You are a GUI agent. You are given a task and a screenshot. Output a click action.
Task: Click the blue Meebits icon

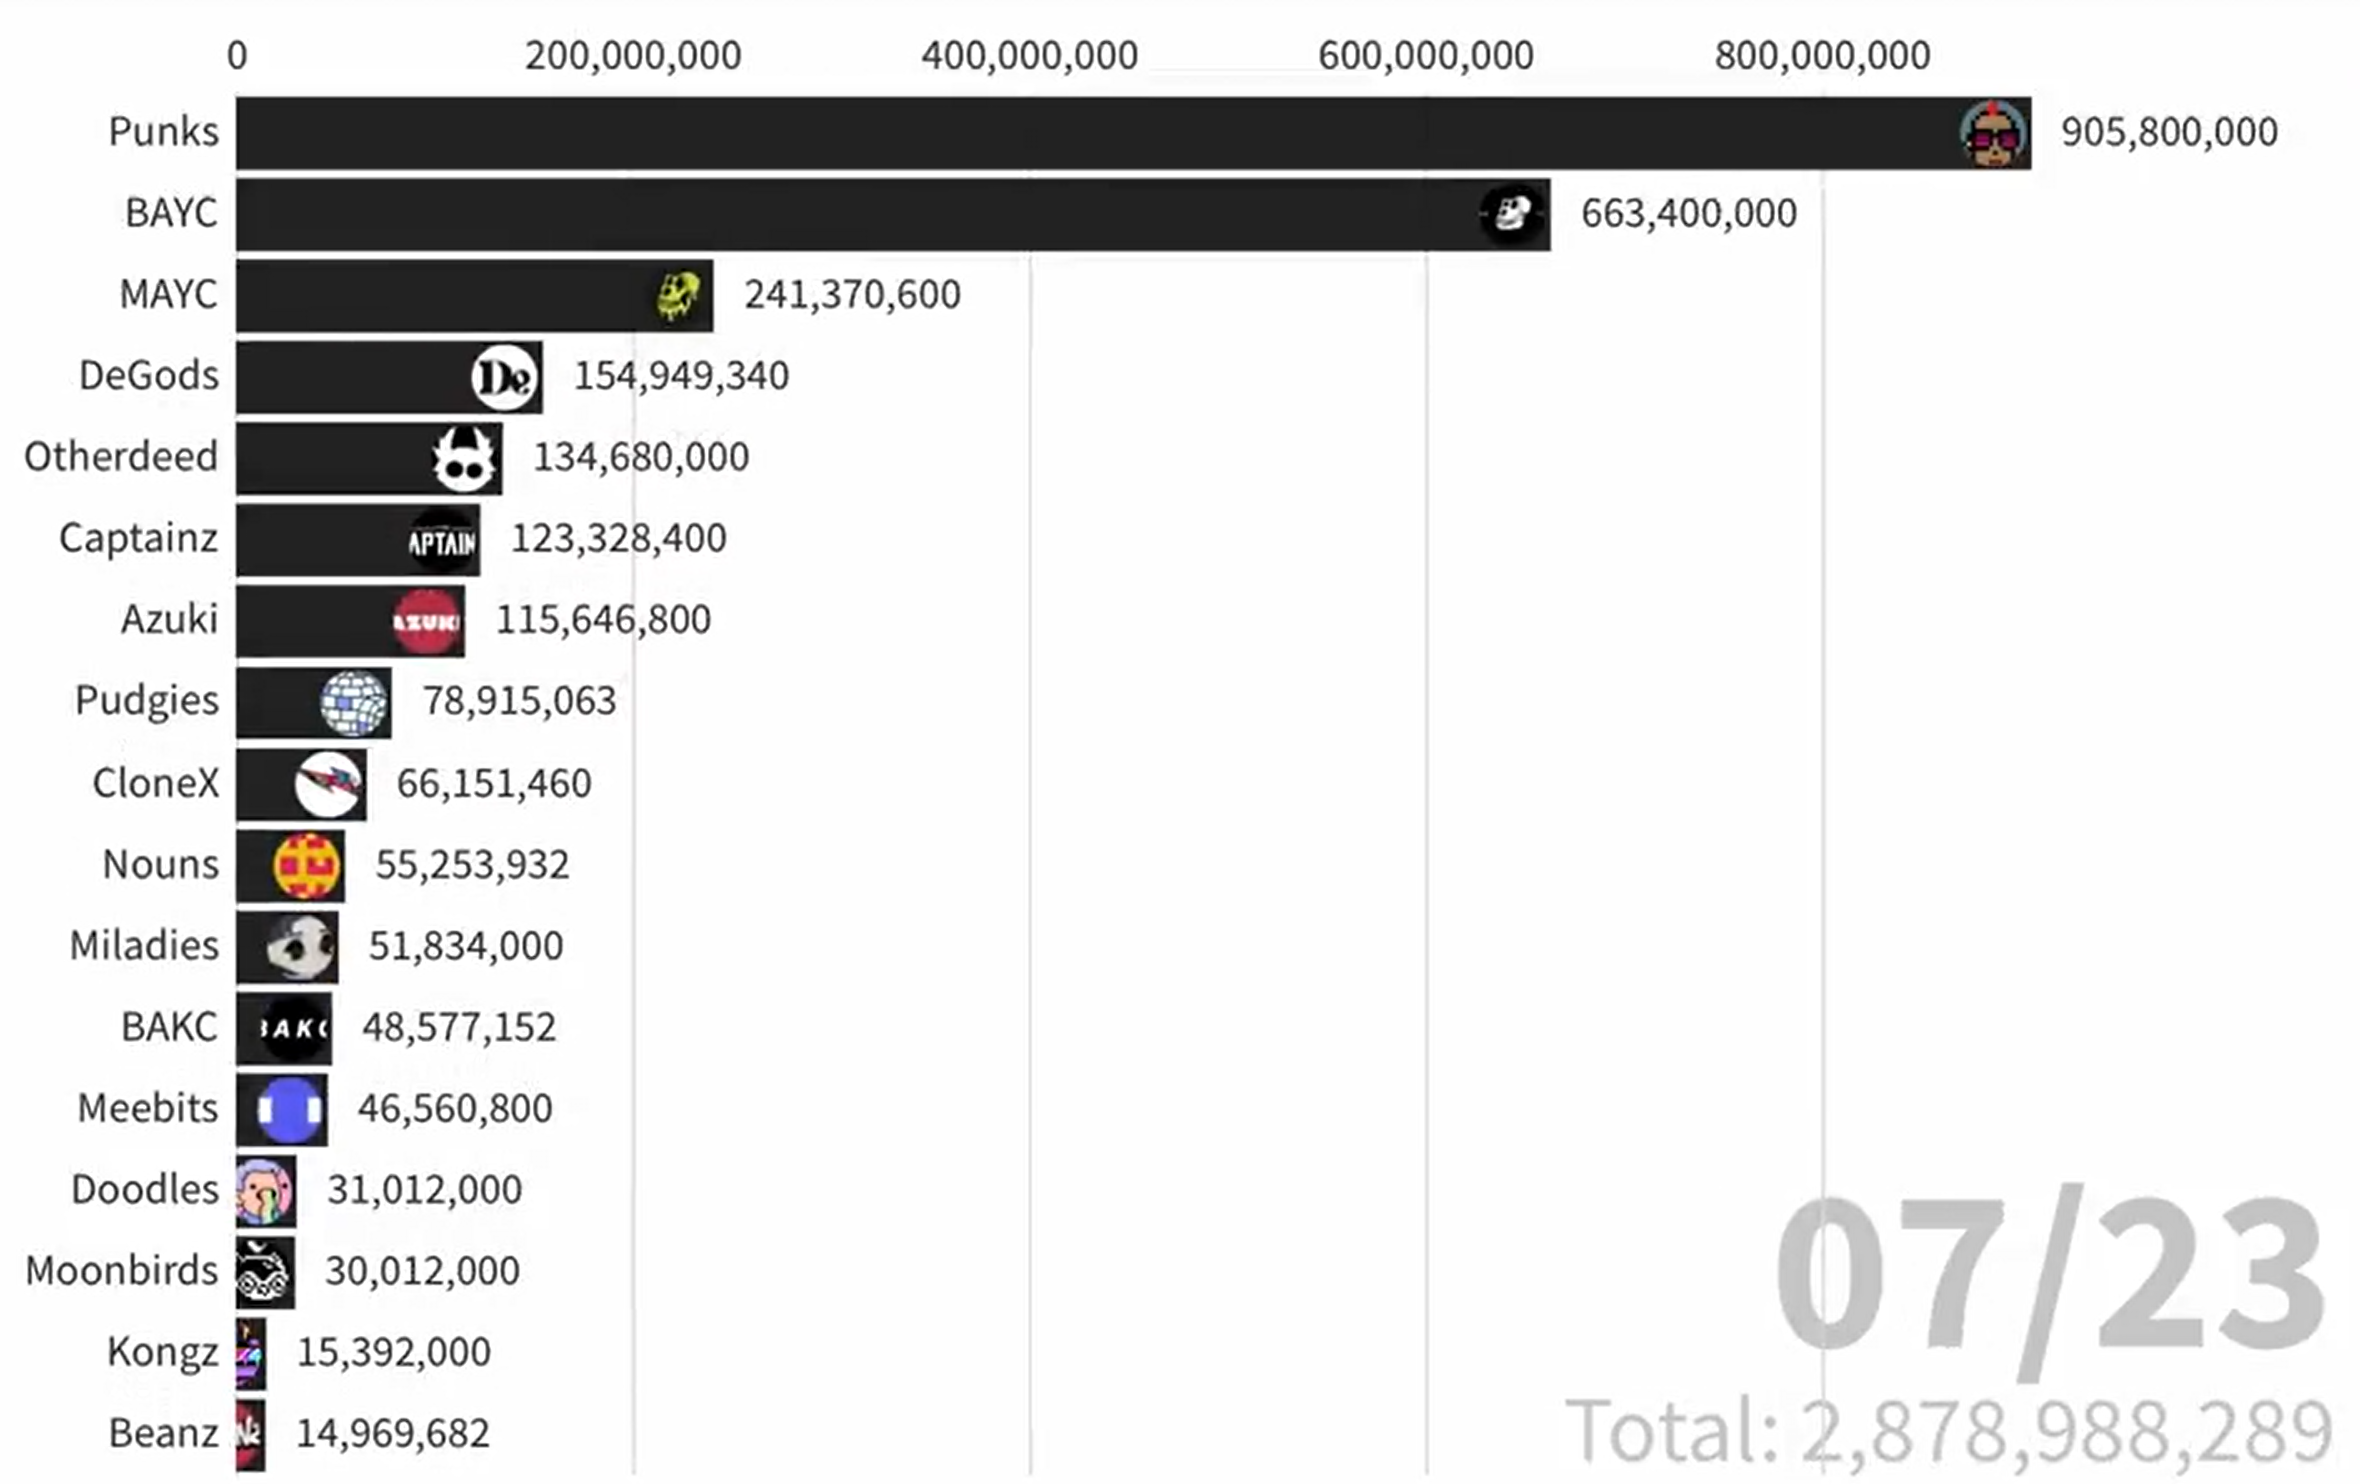(x=291, y=1110)
